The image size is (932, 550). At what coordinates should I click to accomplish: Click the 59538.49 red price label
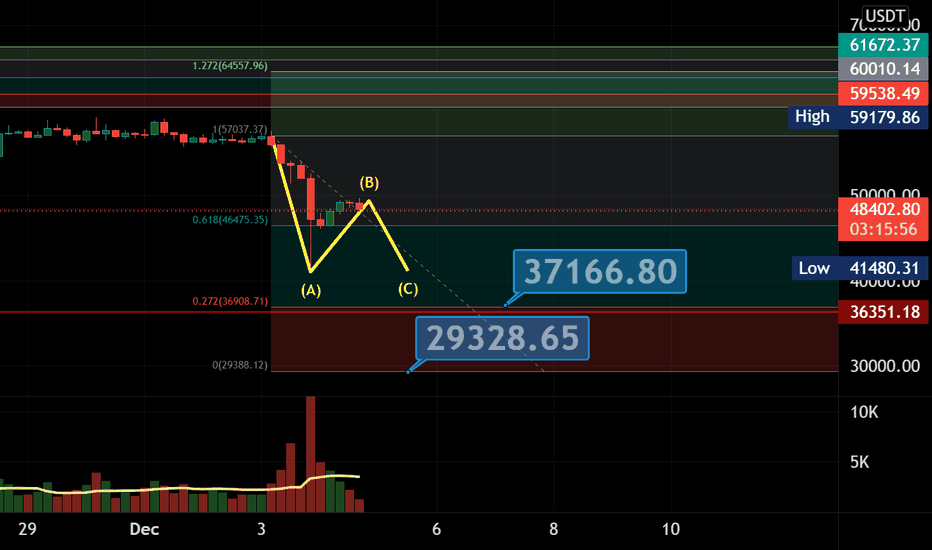click(x=883, y=93)
